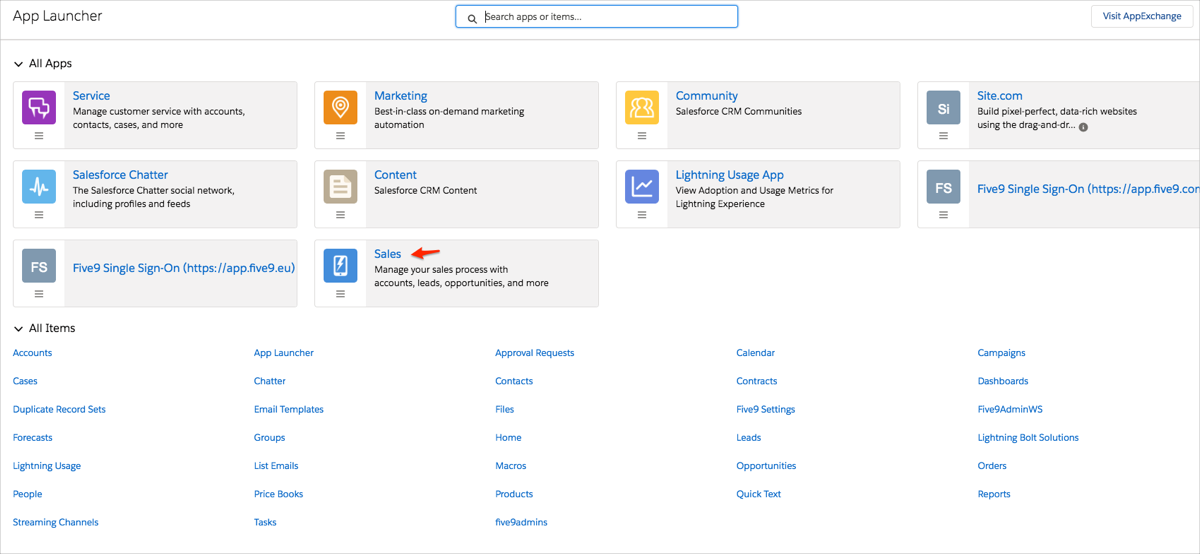Screen dimensions: 1200x554
Task: Click the Content document icon
Action: coord(340,186)
